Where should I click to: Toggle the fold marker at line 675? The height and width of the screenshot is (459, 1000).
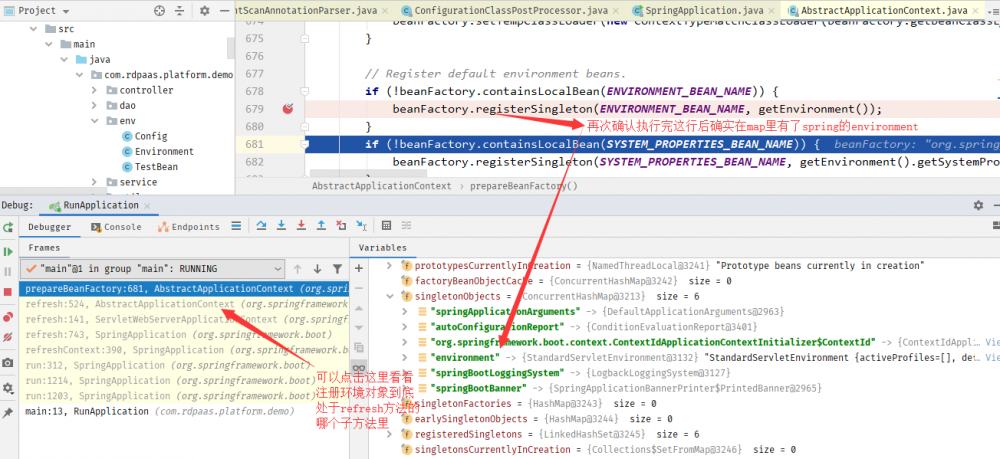pos(305,38)
